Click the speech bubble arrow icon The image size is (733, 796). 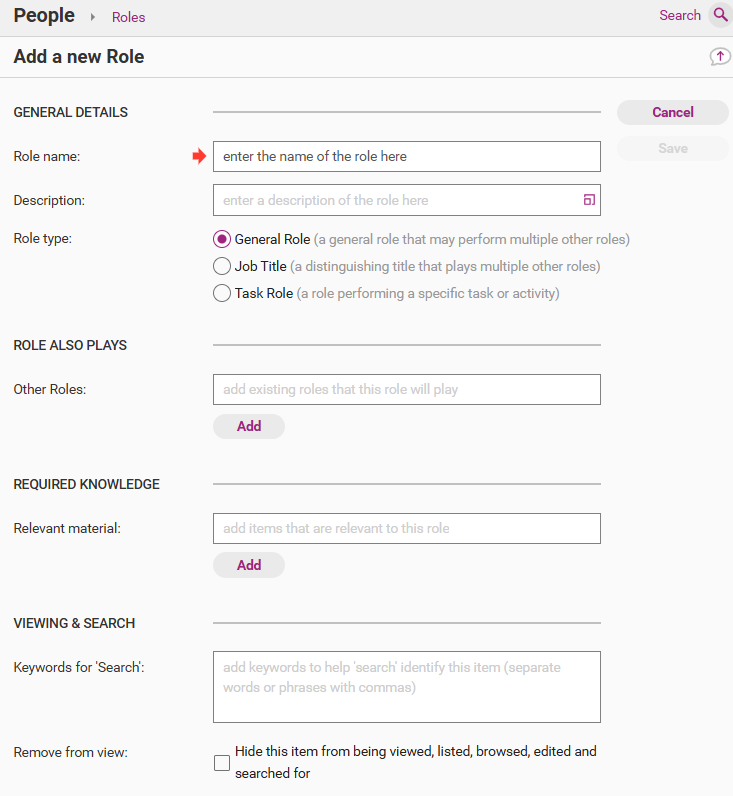click(x=720, y=57)
